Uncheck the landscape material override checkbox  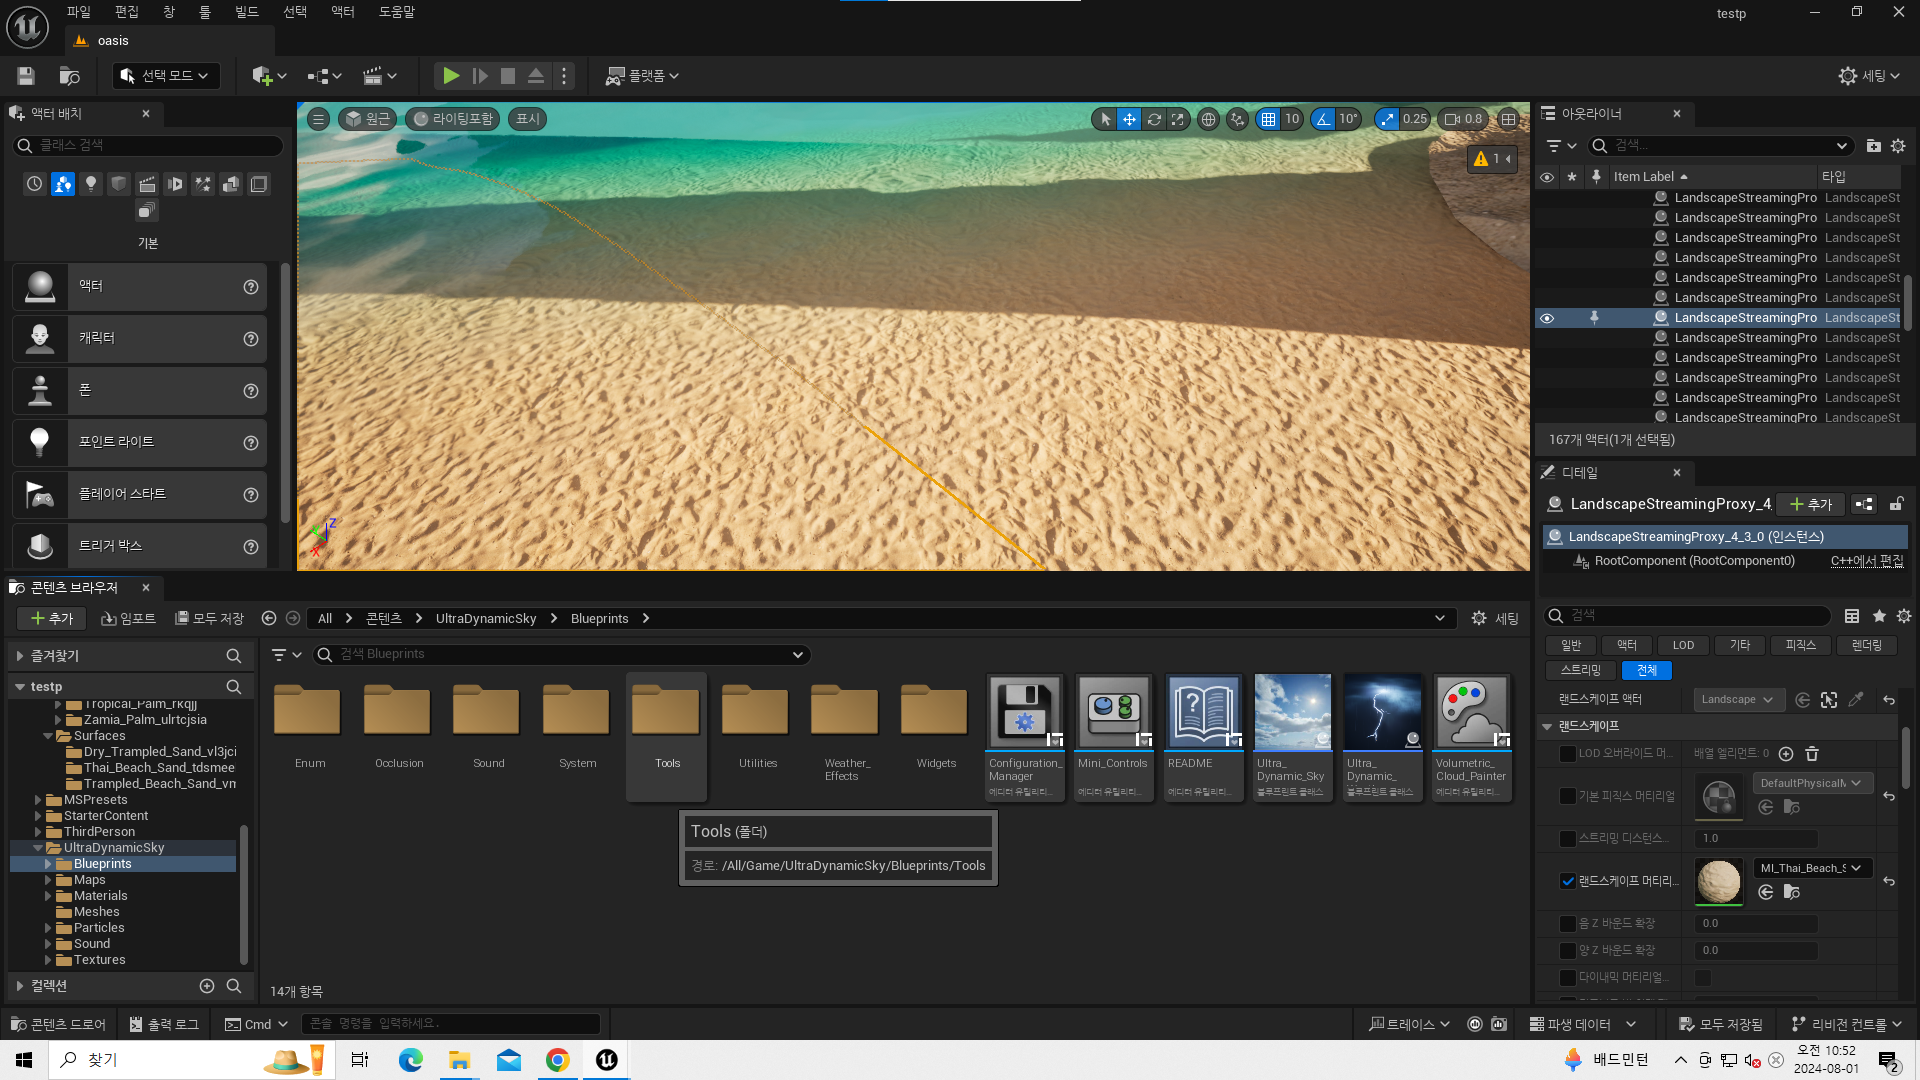coord(1568,881)
